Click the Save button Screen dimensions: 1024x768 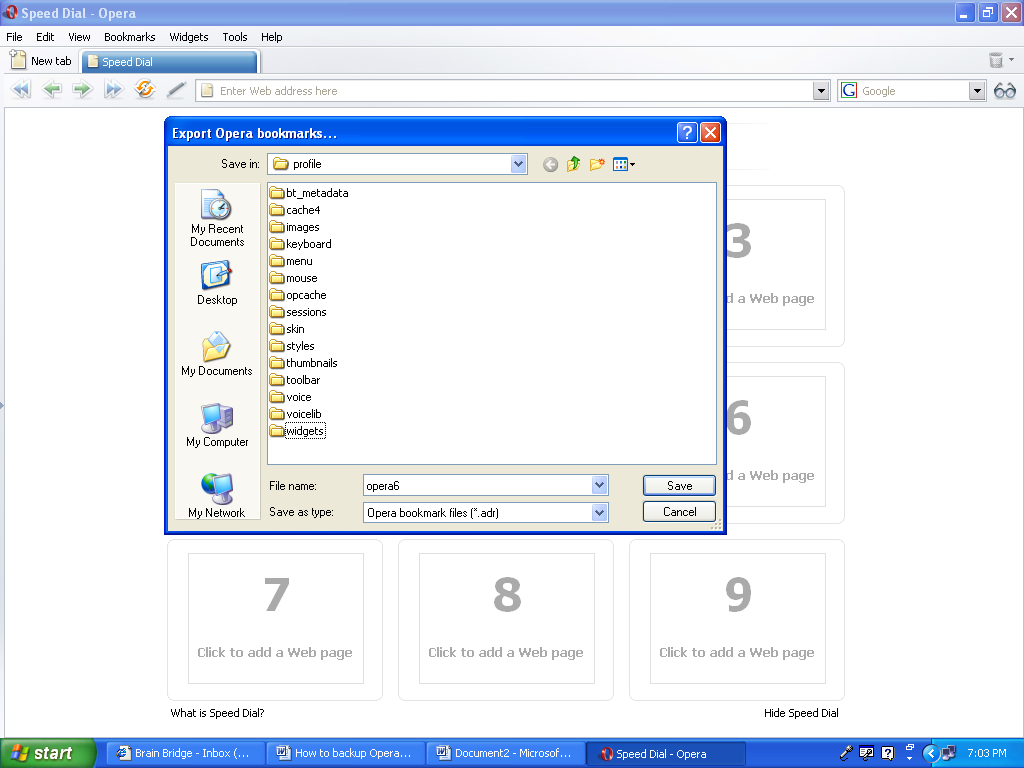pyautogui.click(x=679, y=485)
